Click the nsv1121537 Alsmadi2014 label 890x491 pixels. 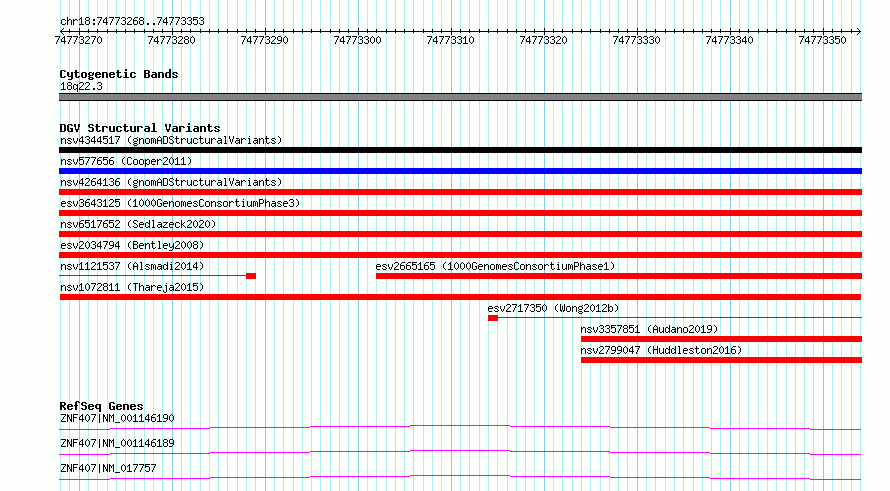pyautogui.click(x=132, y=266)
